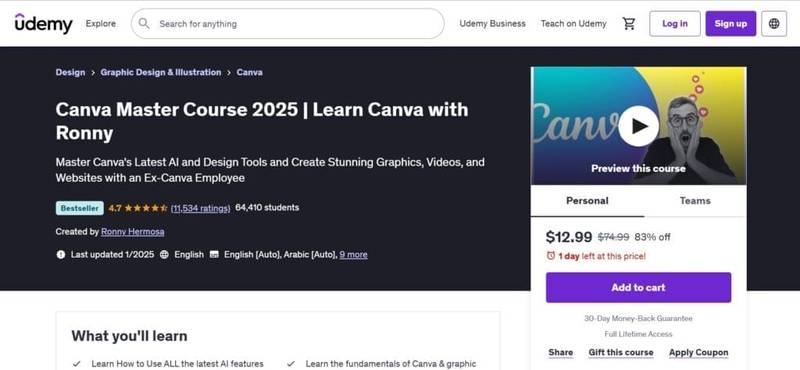Open the 11,534 ratings link
The image size is (800, 370).
(201, 208)
